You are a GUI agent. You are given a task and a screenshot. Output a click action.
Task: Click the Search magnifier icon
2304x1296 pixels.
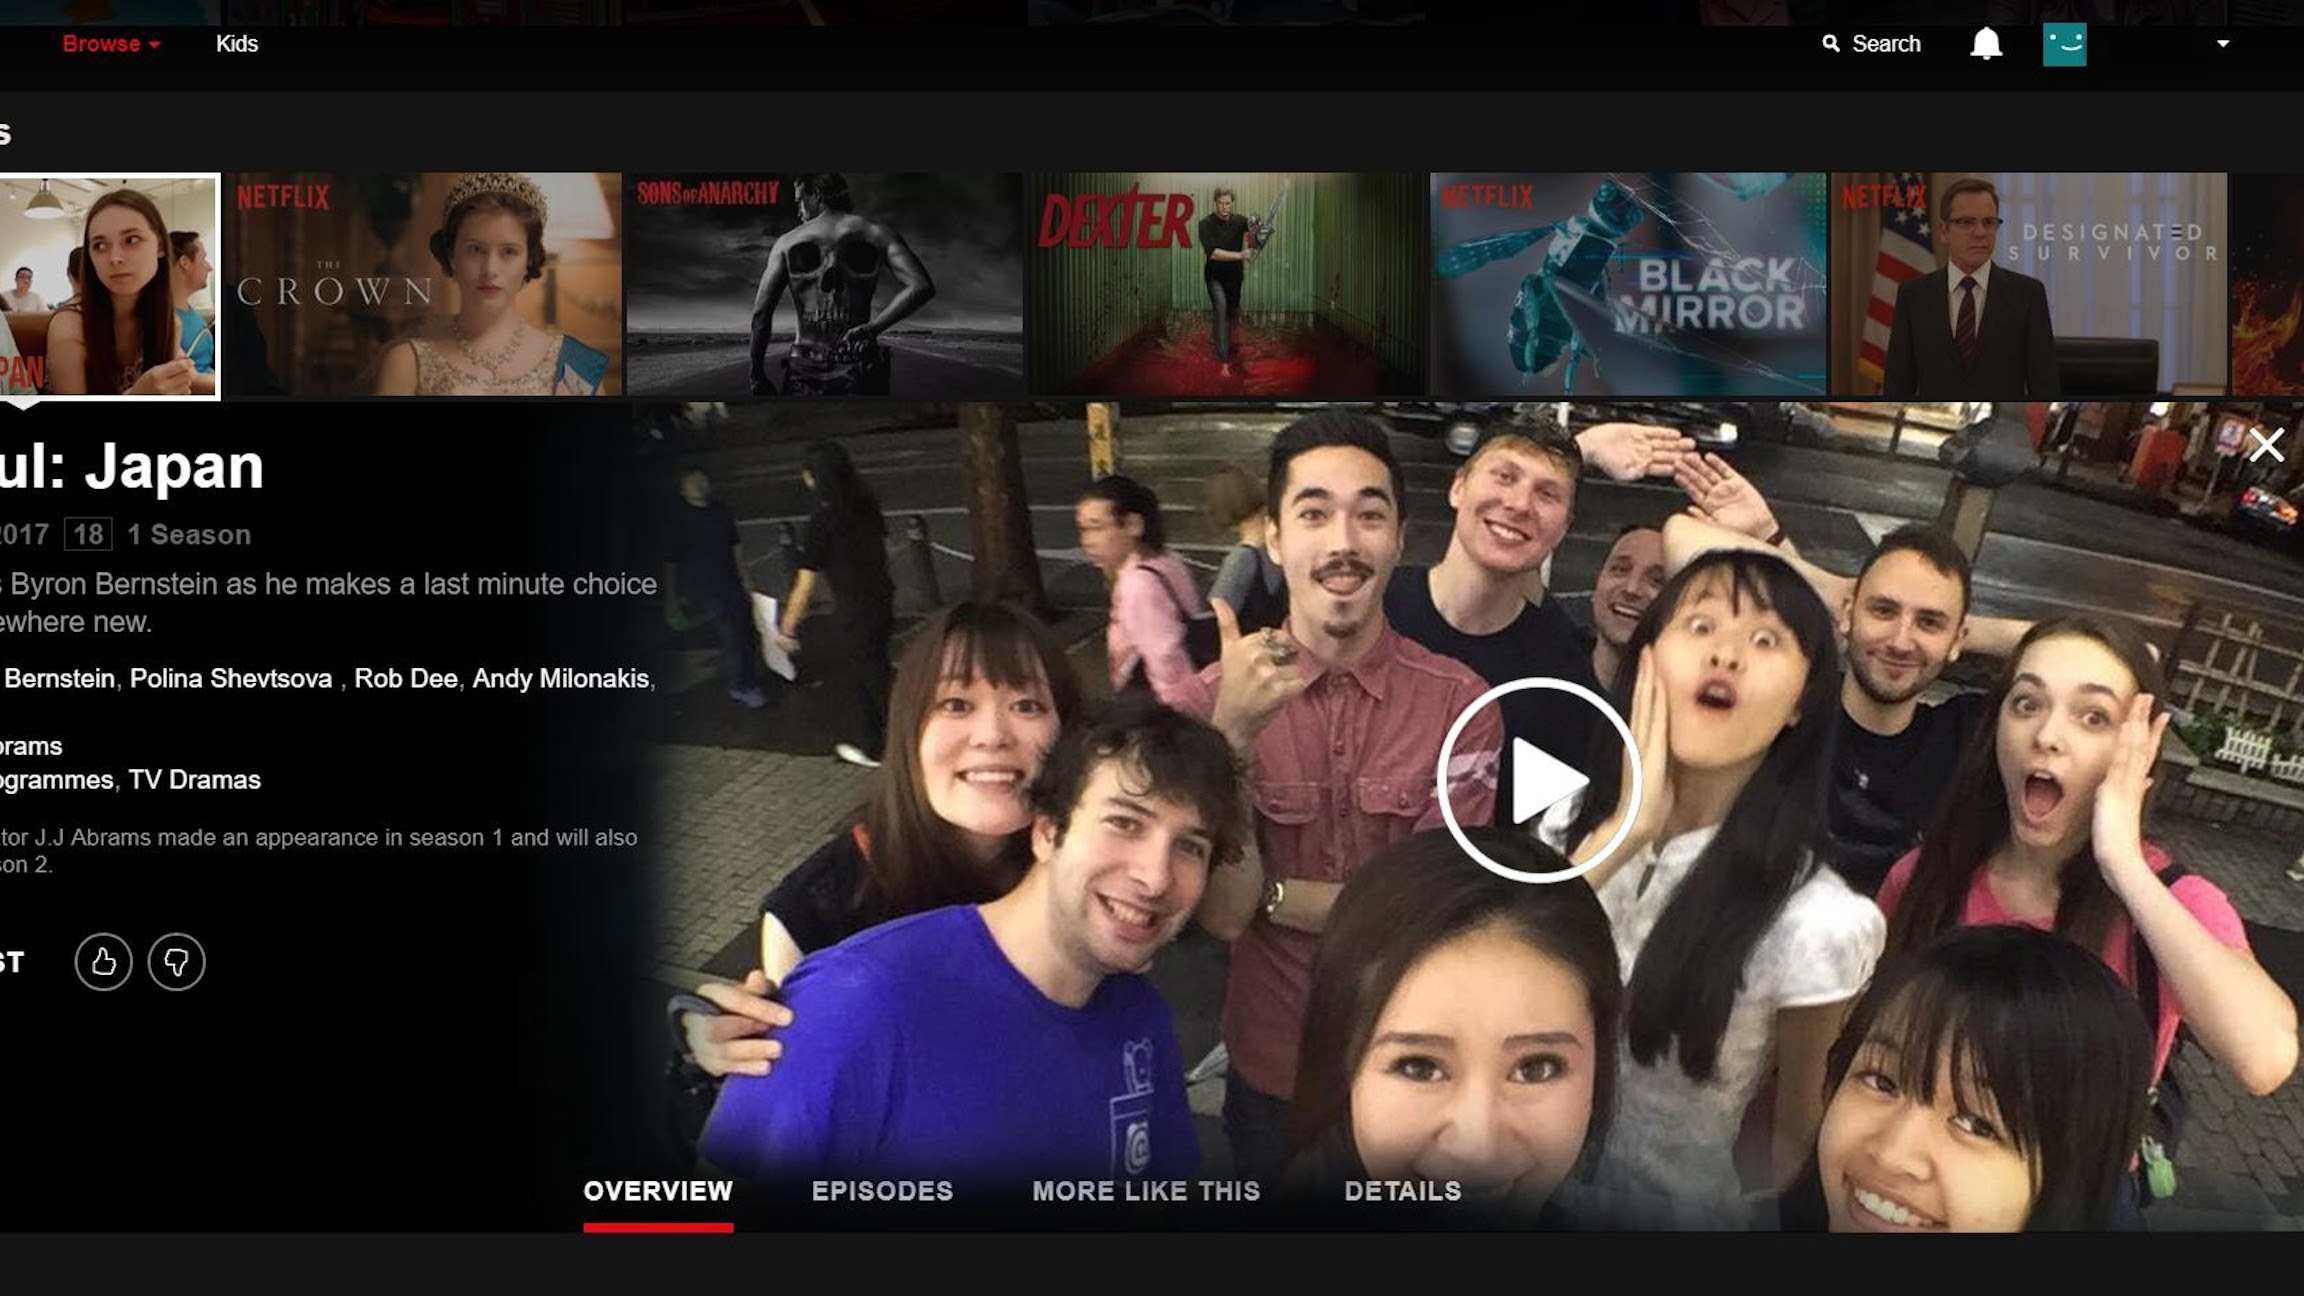[x=1831, y=44]
